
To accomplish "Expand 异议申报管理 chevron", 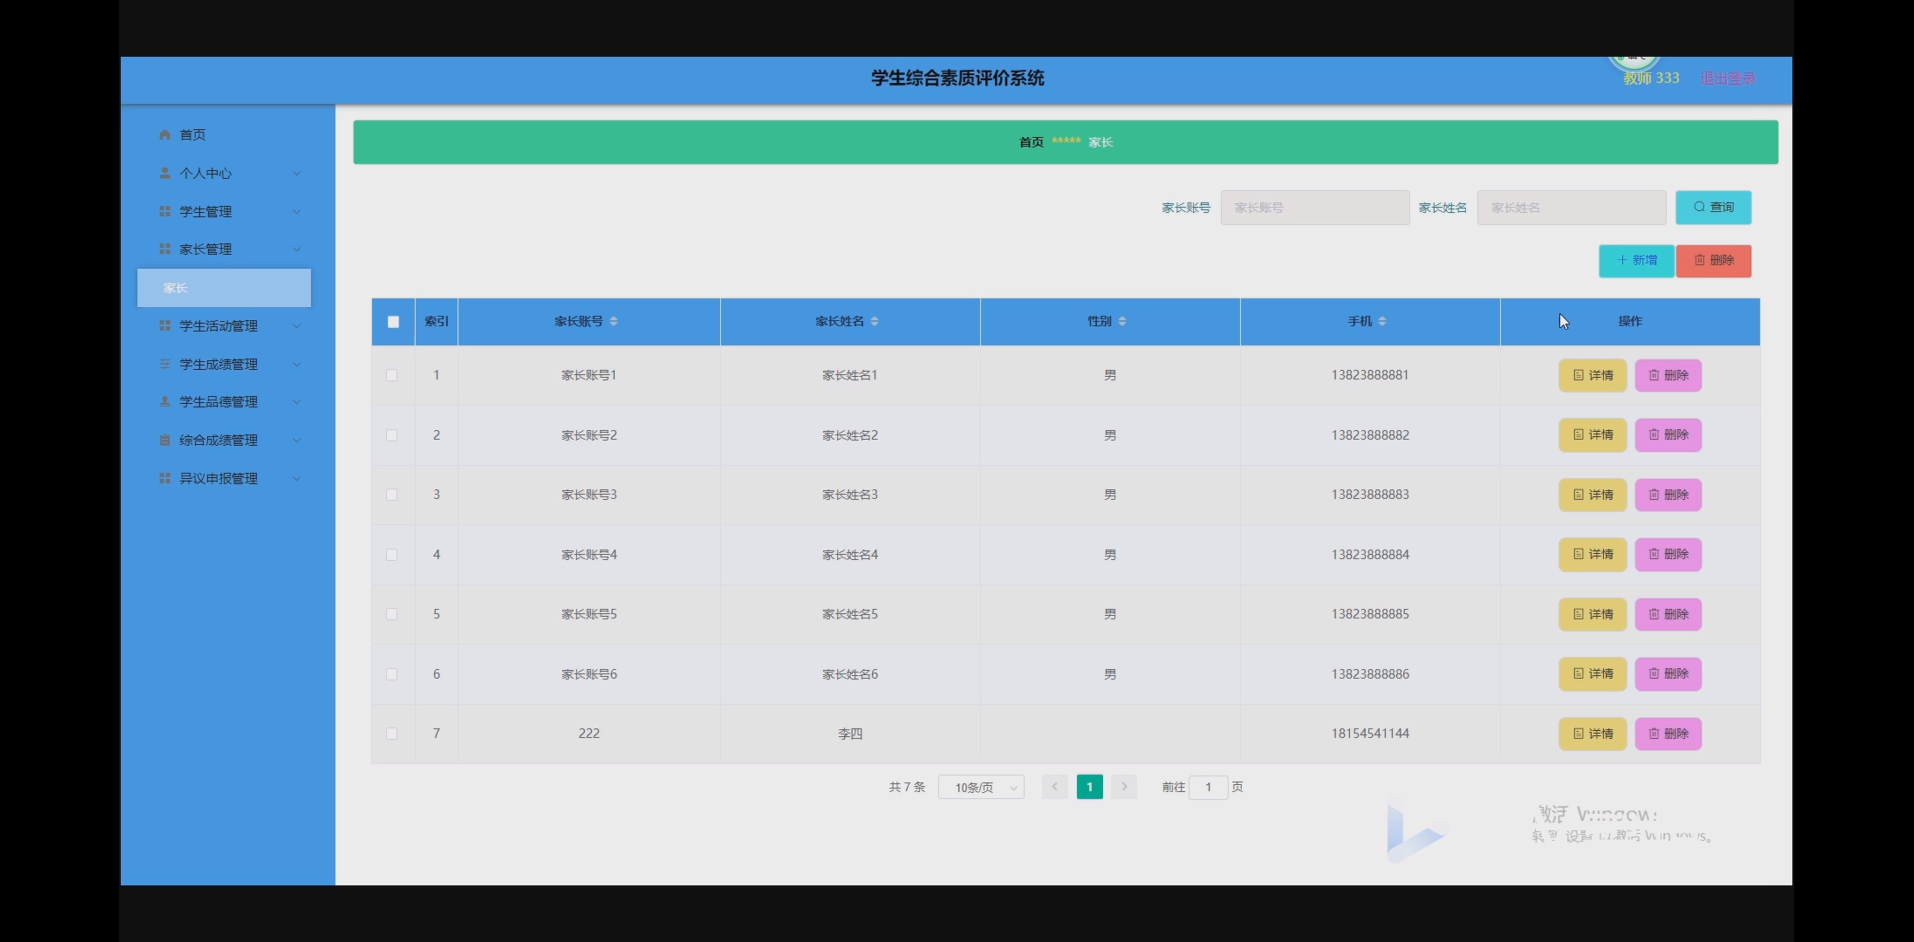I will [x=296, y=478].
